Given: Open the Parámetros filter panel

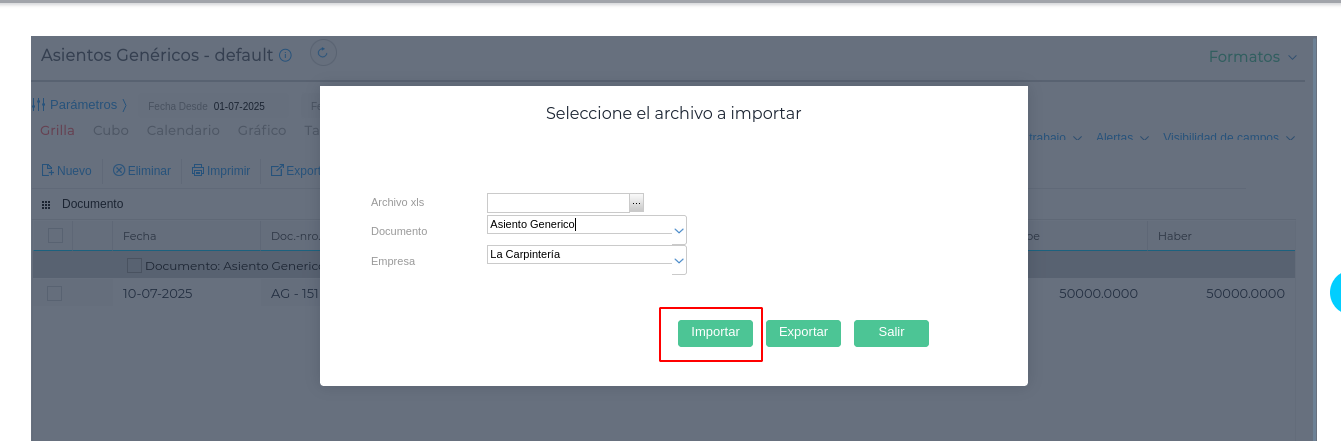Looking at the screenshot, I should click(79, 105).
